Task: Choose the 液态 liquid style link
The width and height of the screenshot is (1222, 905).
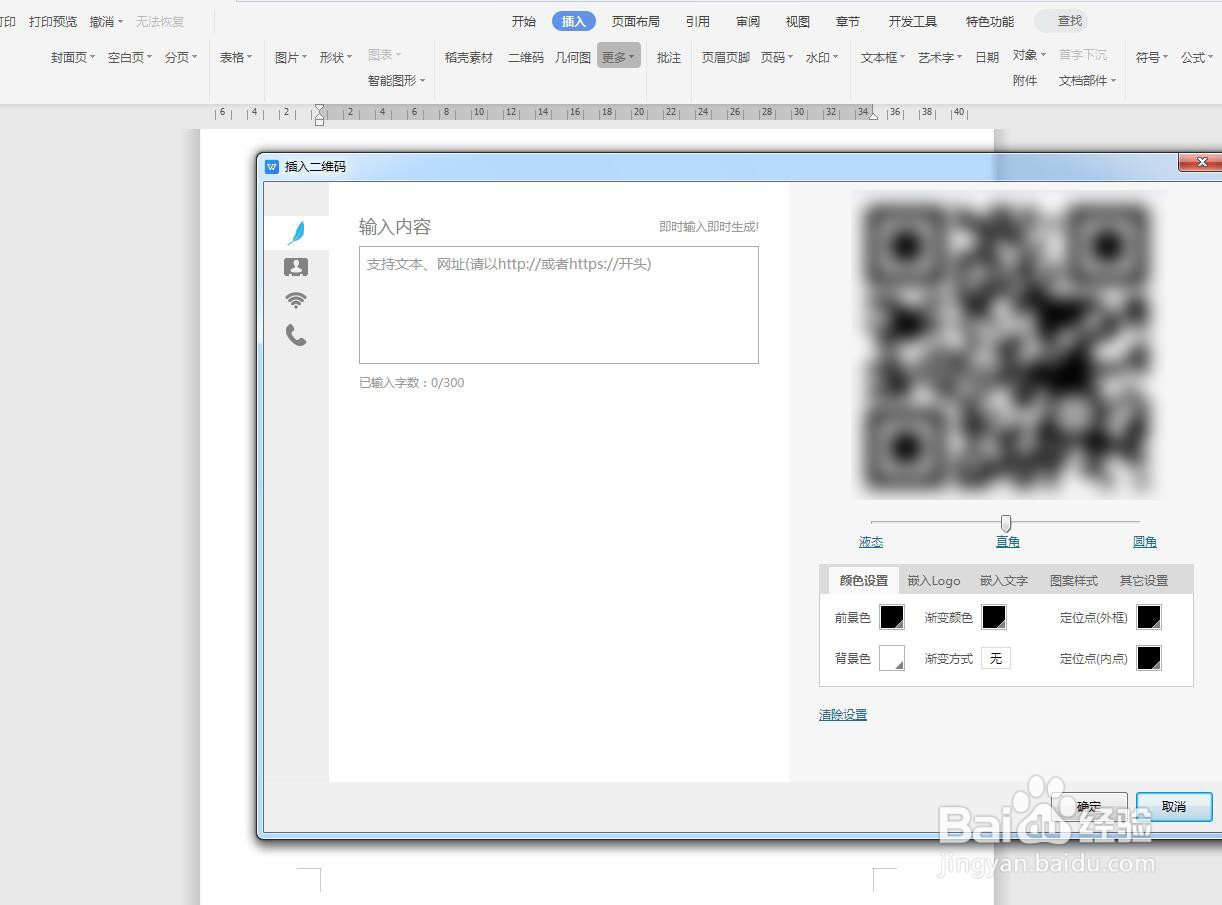Action: pos(871,542)
